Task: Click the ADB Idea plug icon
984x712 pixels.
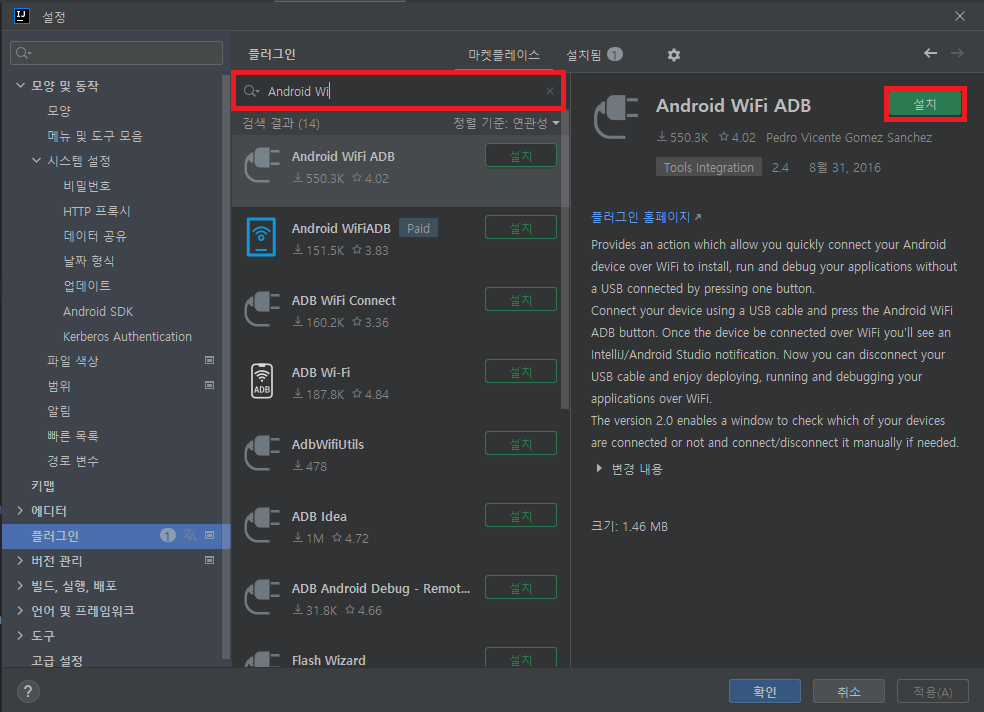Action: [x=262, y=525]
